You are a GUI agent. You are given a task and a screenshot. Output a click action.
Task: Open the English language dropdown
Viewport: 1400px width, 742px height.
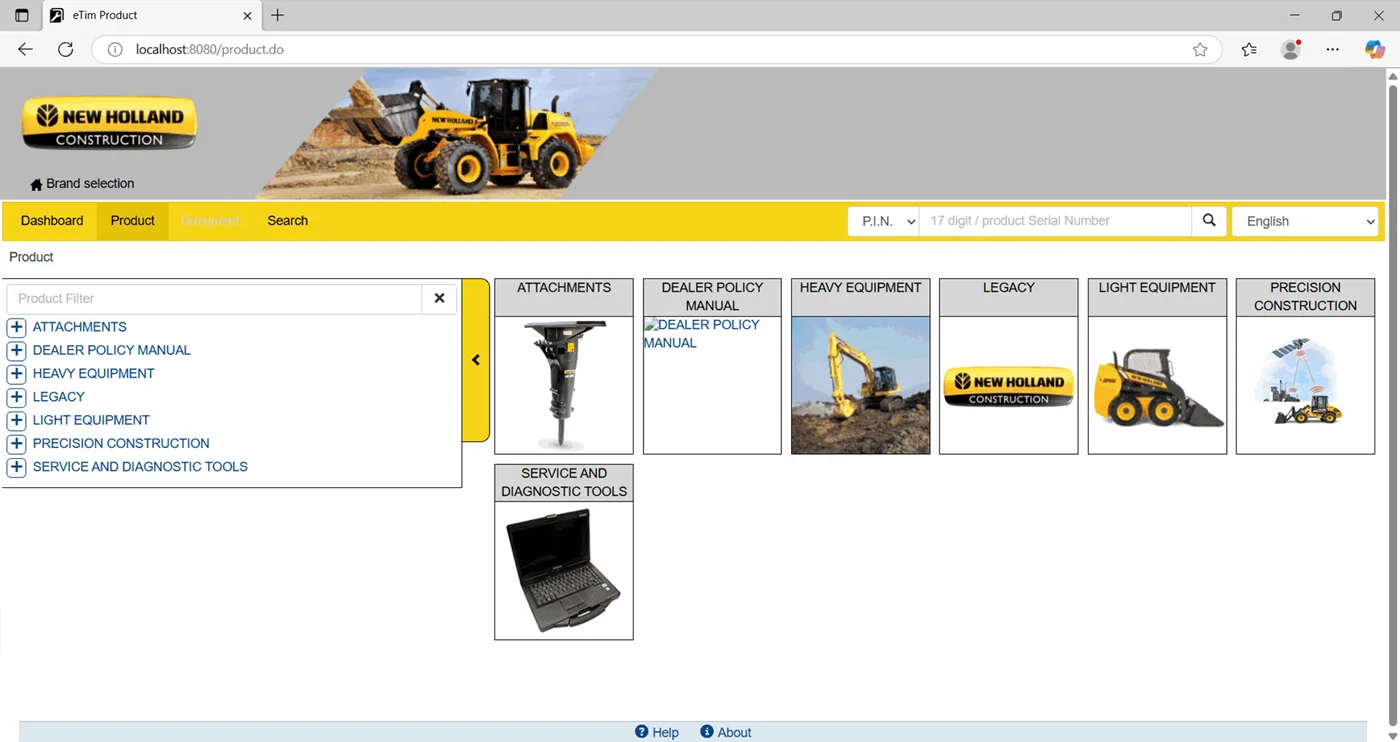1305,221
